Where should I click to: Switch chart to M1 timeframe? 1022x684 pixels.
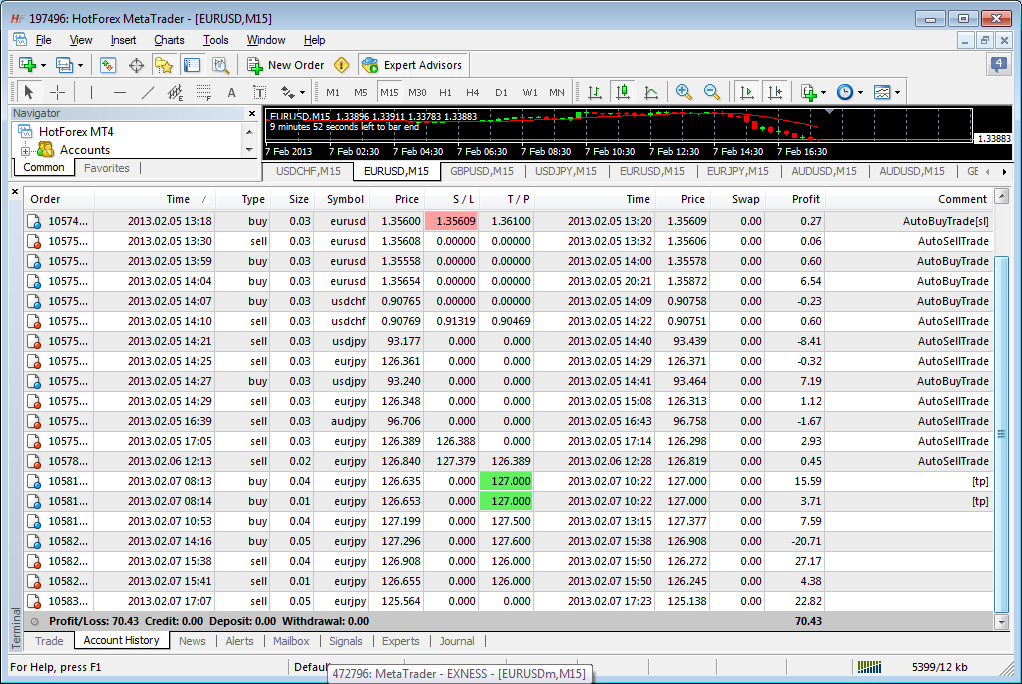pyautogui.click(x=333, y=92)
